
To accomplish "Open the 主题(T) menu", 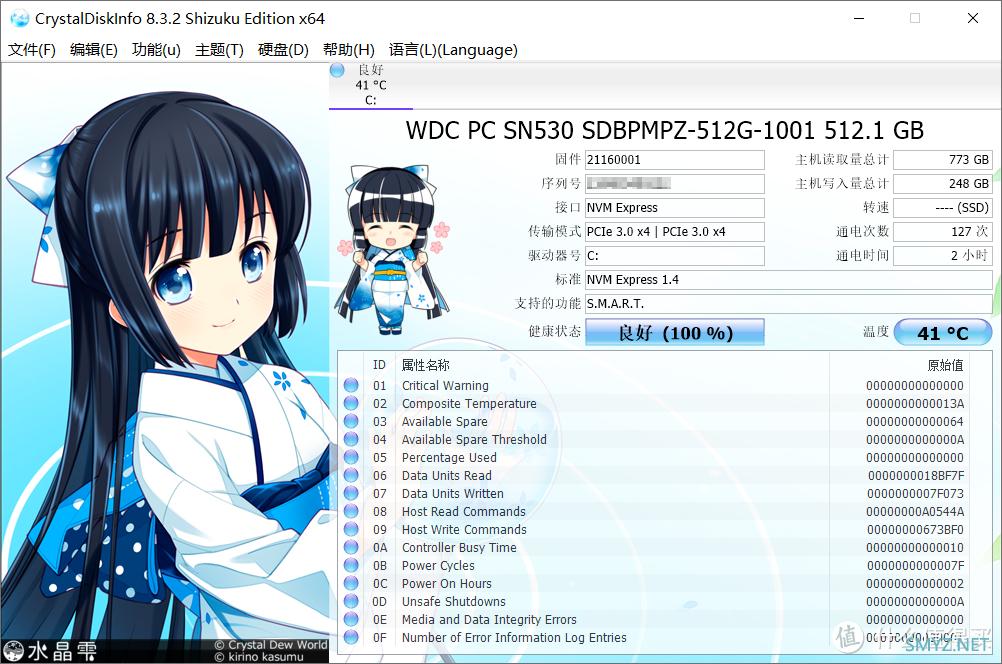I will click(219, 50).
